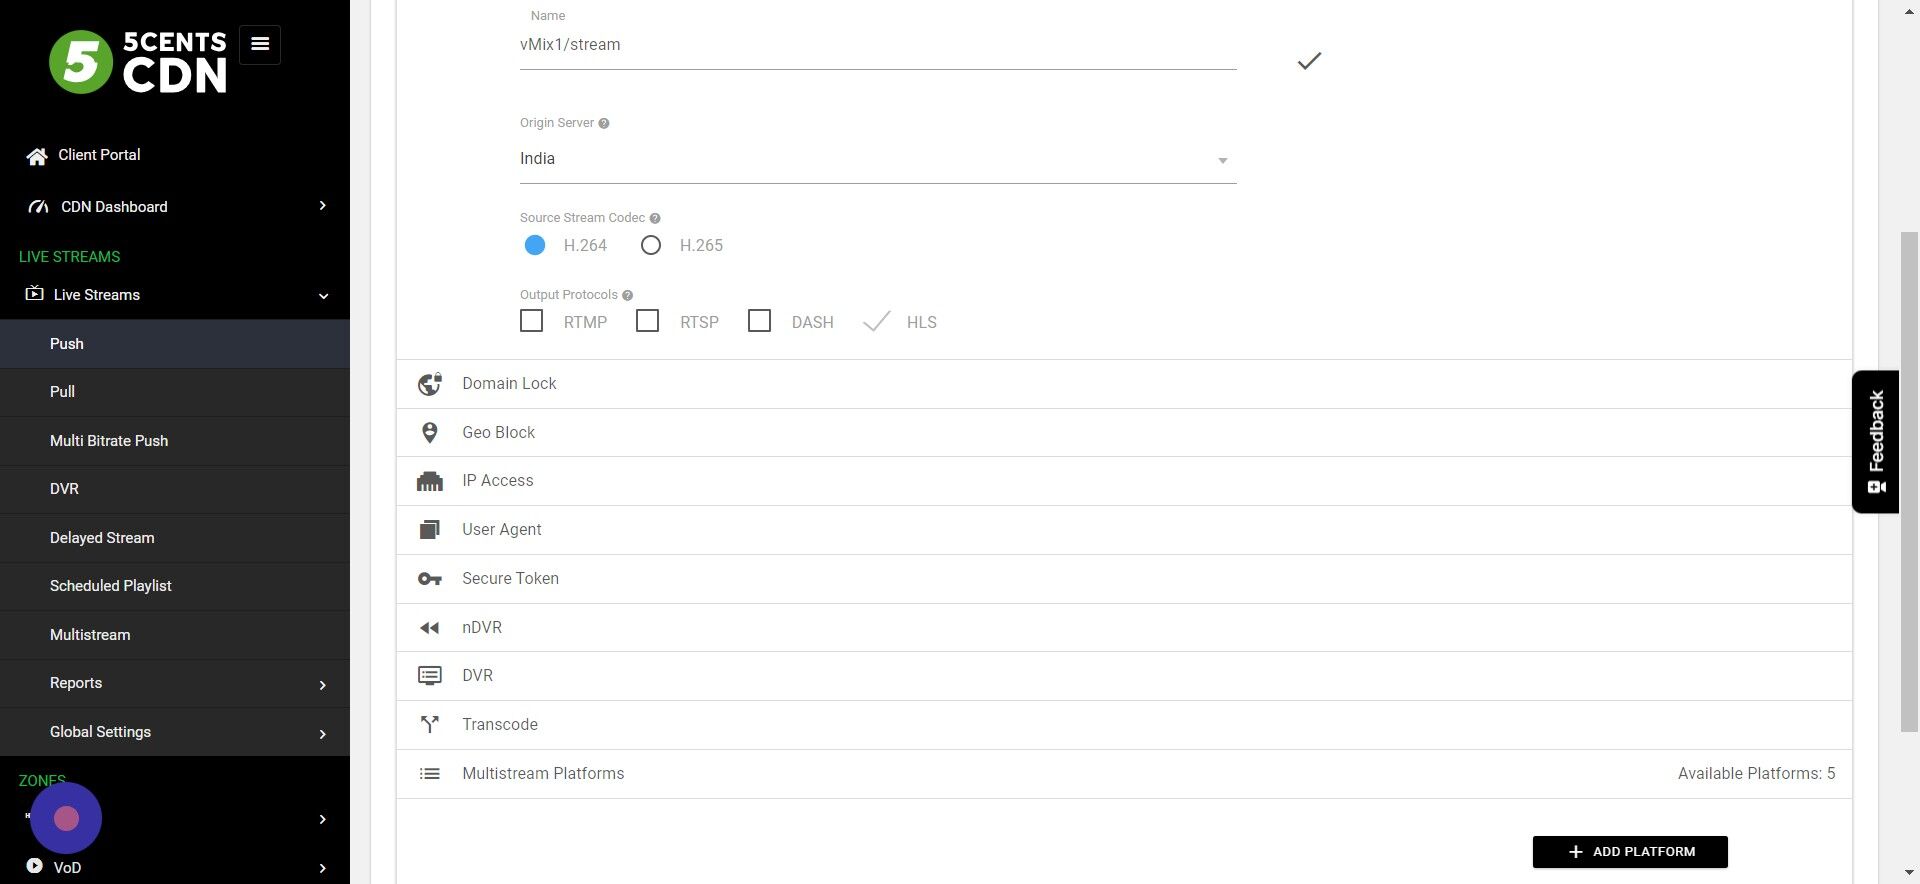The height and width of the screenshot is (884, 1920).
Task: Click the purple recording circle
Action: tap(66, 819)
